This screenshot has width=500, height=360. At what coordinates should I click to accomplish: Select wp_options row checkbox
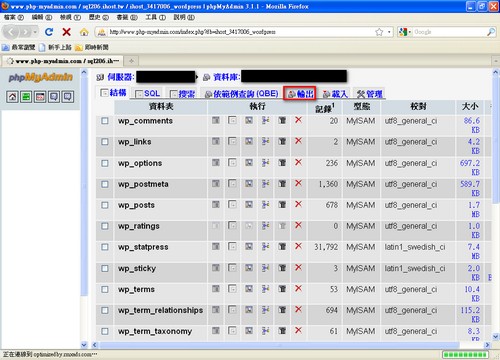click(x=105, y=163)
